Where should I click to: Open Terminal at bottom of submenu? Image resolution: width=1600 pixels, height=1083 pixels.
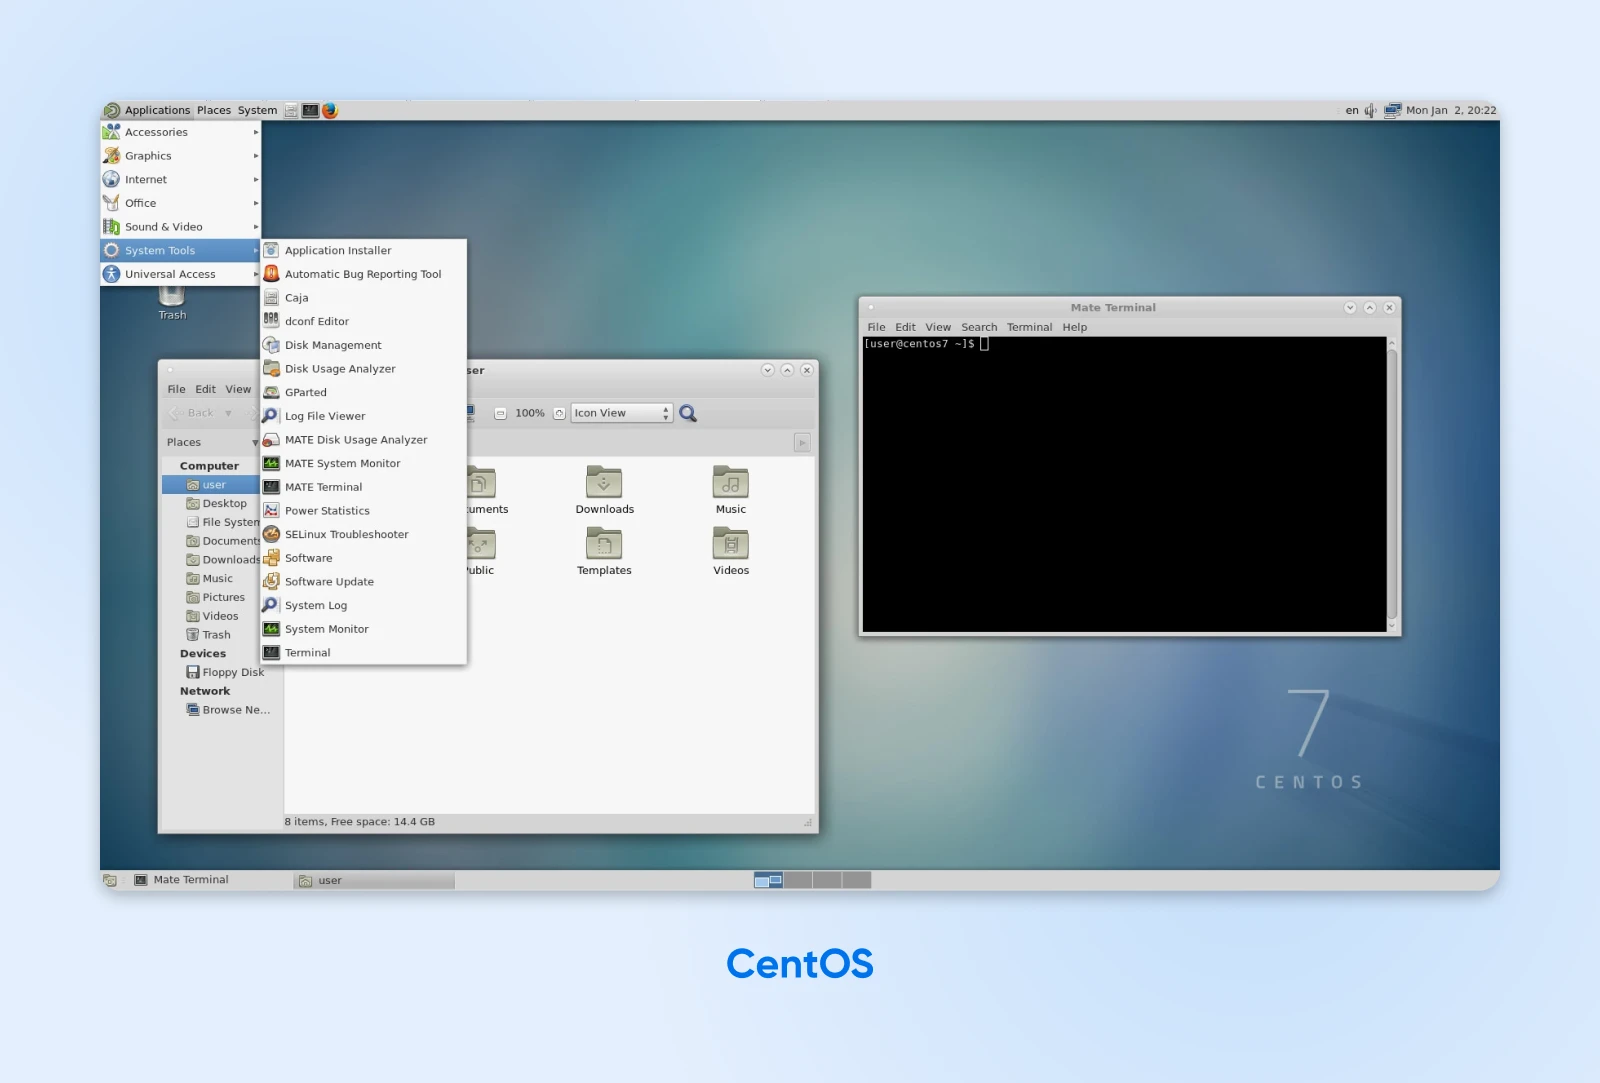point(363,653)
